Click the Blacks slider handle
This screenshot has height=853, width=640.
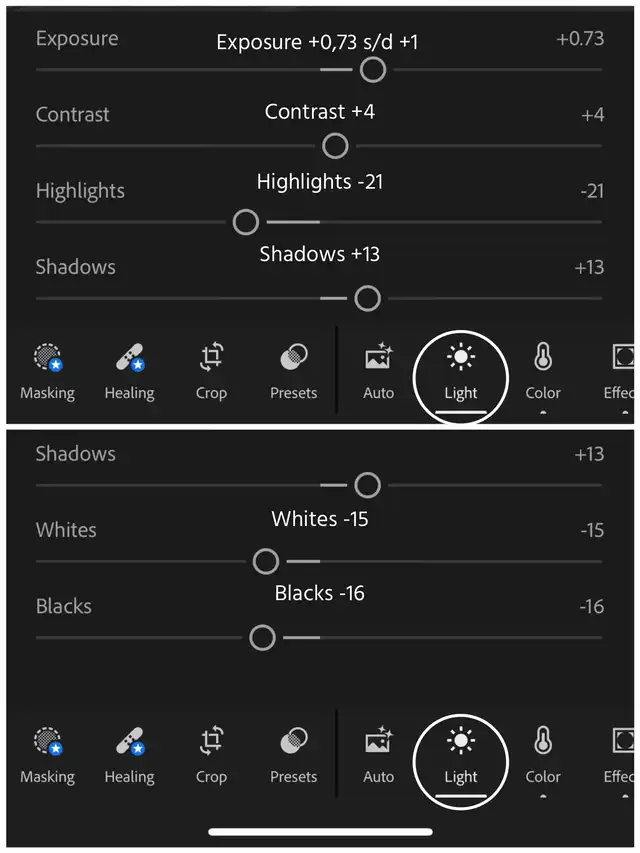(262, 637)
